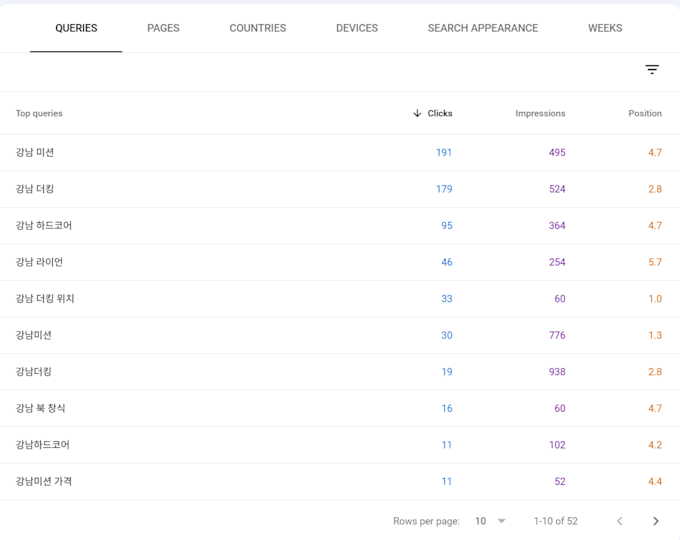Switch to the Queries tab

76,28
